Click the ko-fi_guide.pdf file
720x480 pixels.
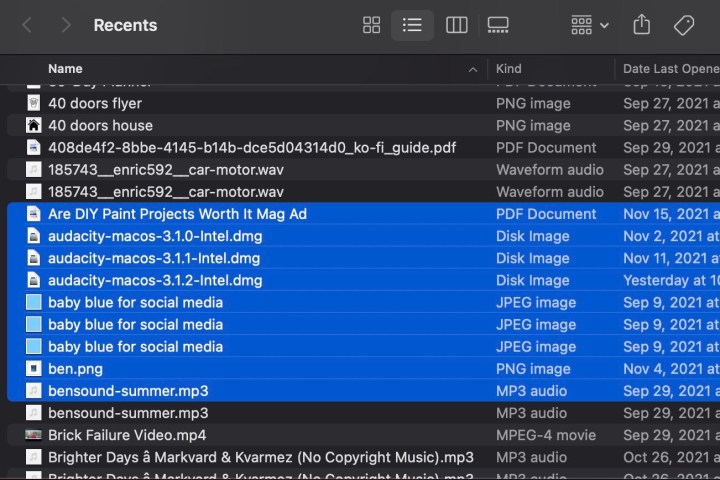[252, 147]
